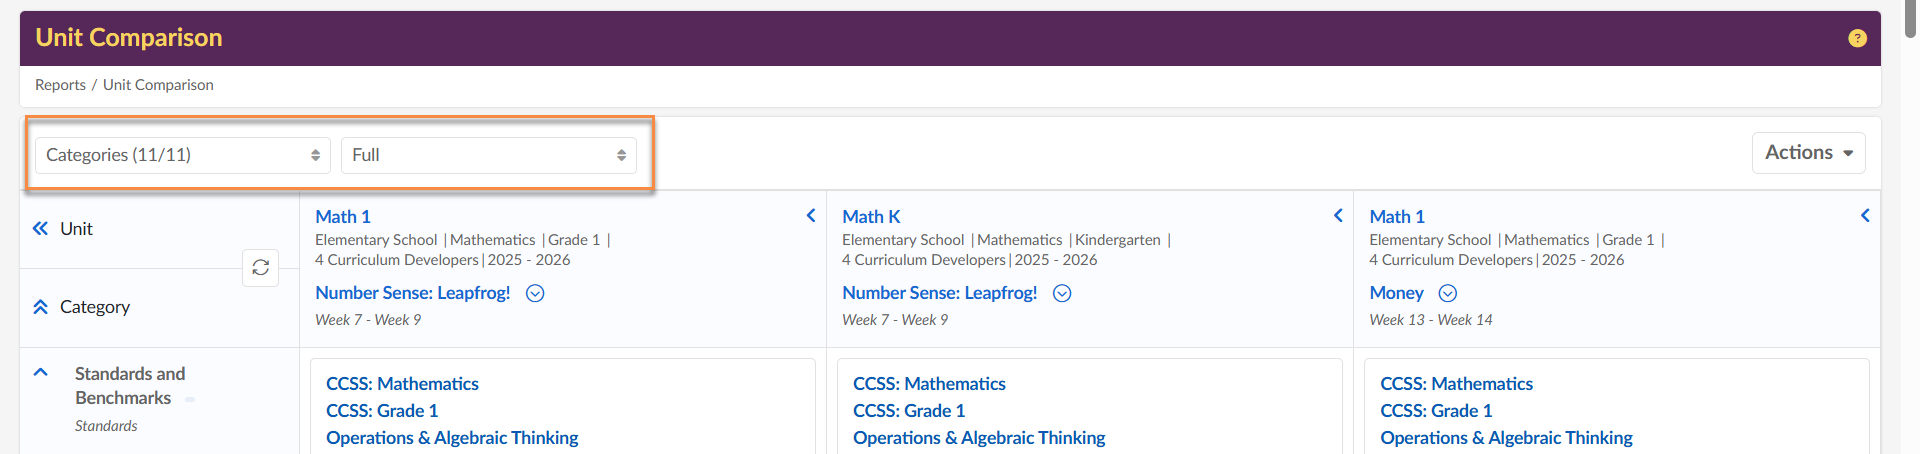Open the Categories (11/11) dropdown
This screenshot has width=1920, height=454.
click(182, 155)
